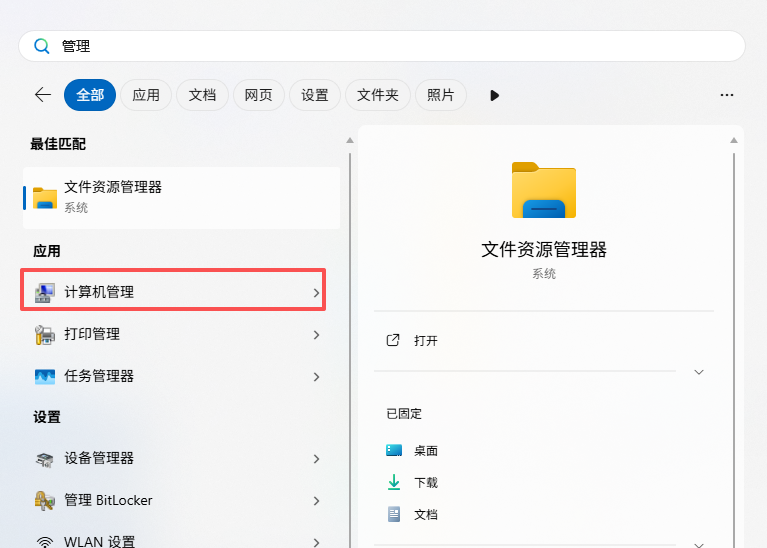Click the large File Explorer folder icon
Viewport: 767px width, 548px height.
tap(544, 189)
